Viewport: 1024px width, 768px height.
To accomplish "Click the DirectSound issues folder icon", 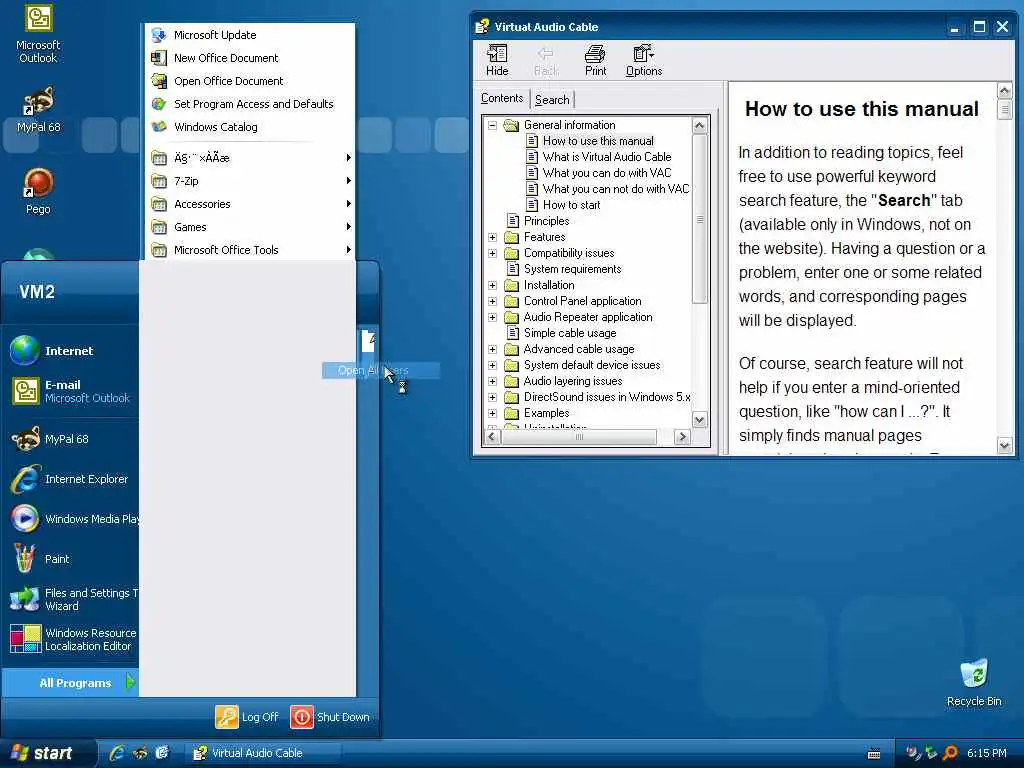I will (512, 397).
